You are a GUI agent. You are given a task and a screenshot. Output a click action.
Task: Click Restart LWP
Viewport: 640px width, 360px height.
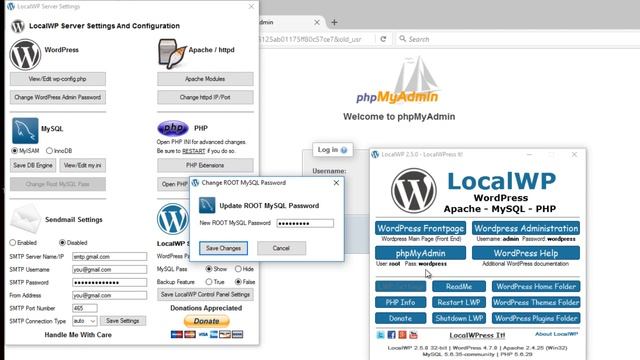click(x=459, y=302)
